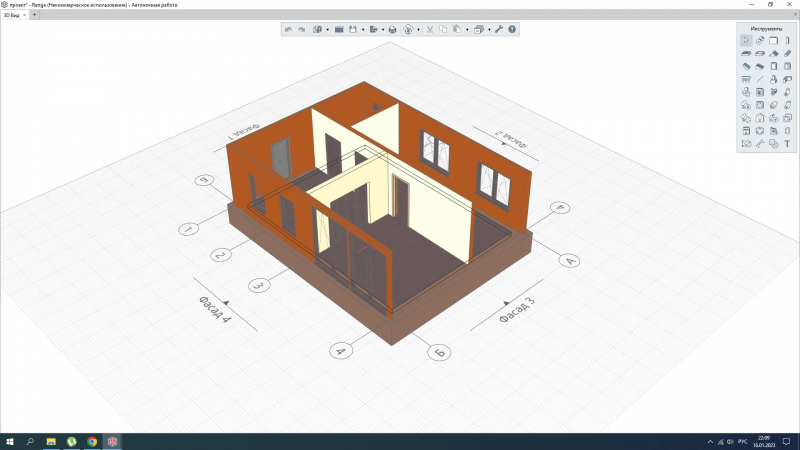Click the Print icon in toolbar
800x450 pixels.
point(392,30)
